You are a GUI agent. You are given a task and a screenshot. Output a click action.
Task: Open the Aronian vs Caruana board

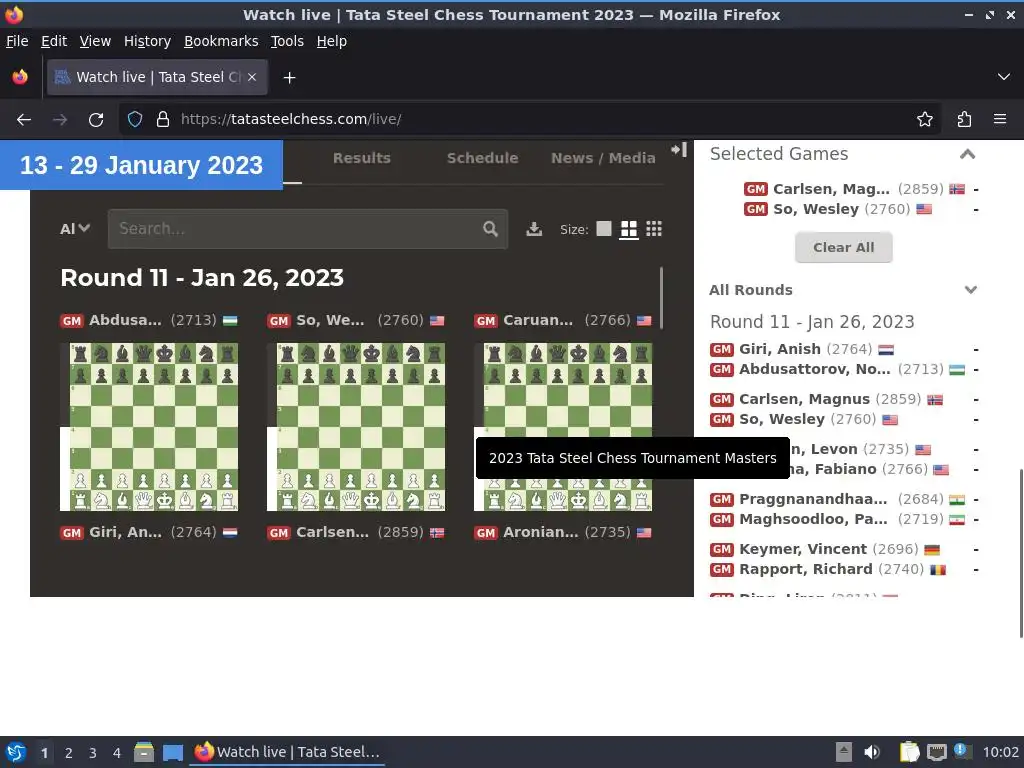[x=568, y=426]
